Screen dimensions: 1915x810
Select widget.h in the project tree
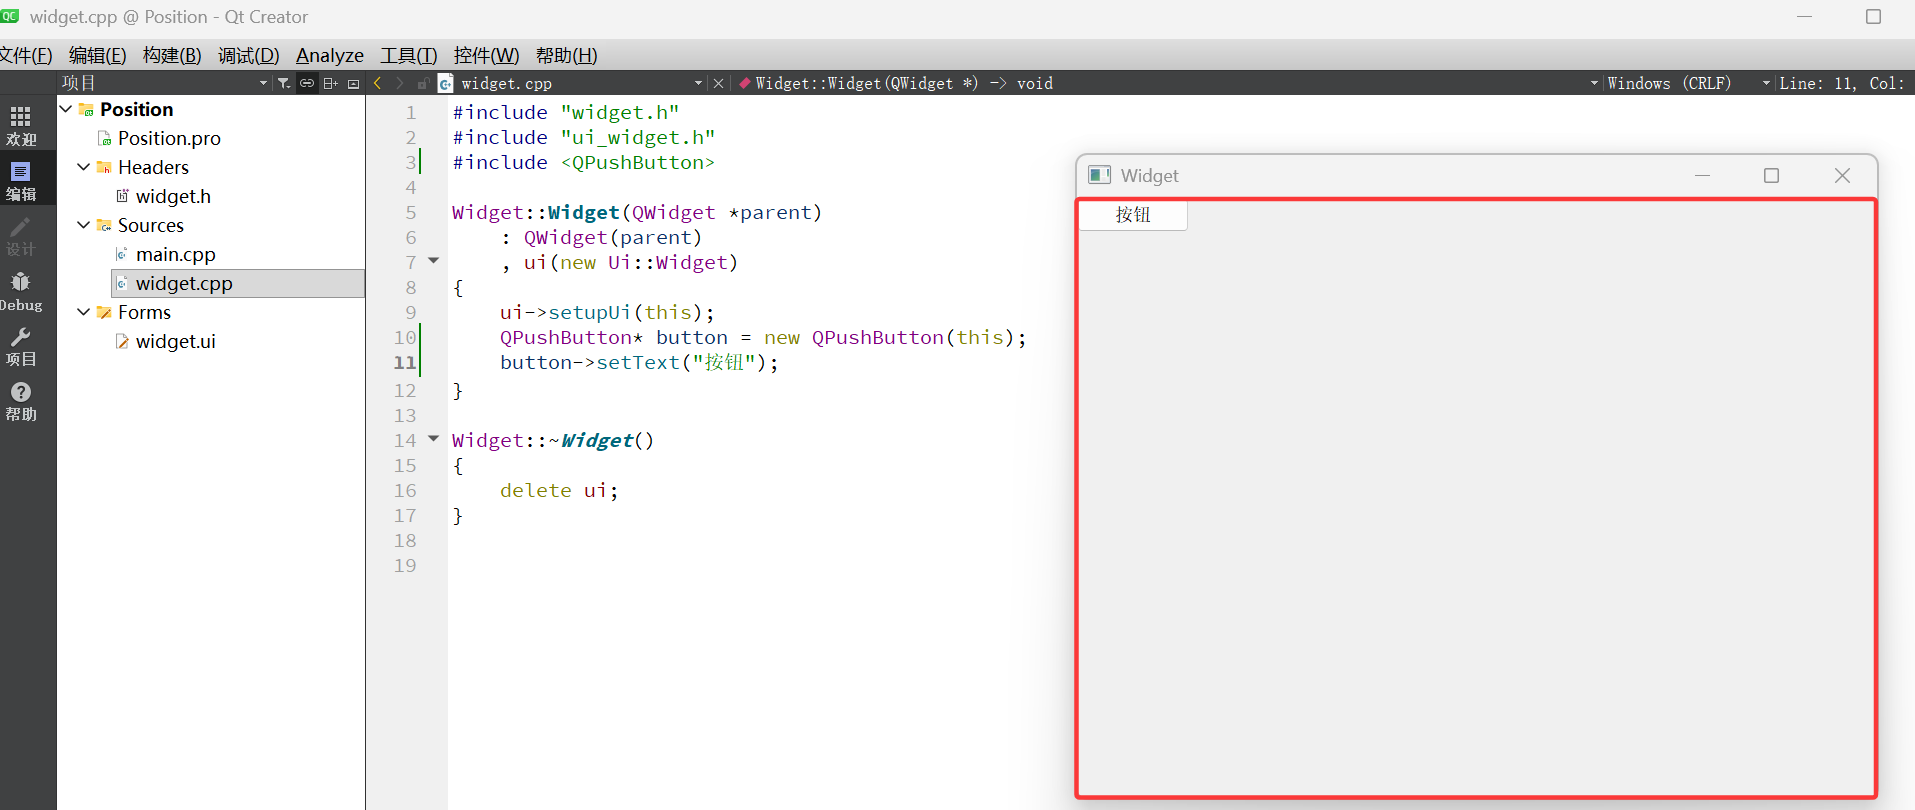point(173,196)
